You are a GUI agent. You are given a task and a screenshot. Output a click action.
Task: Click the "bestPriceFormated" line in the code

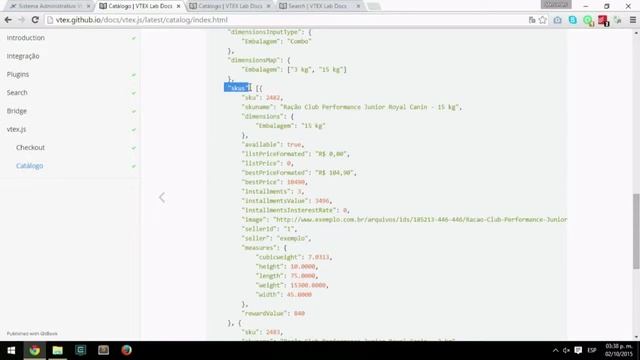299,173
